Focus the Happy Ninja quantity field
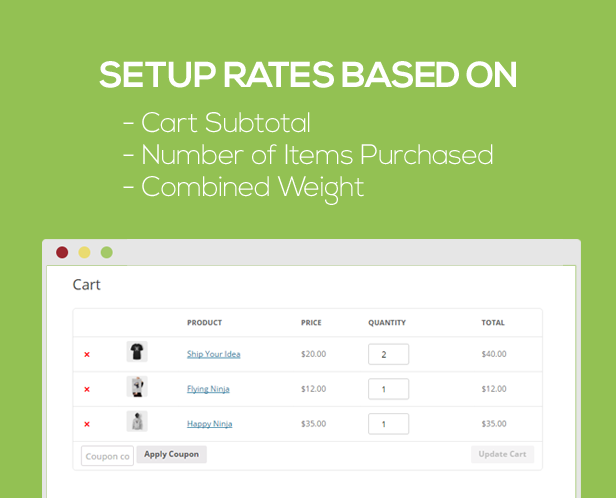Screen dimensions: 616x498 click(388, 424)
